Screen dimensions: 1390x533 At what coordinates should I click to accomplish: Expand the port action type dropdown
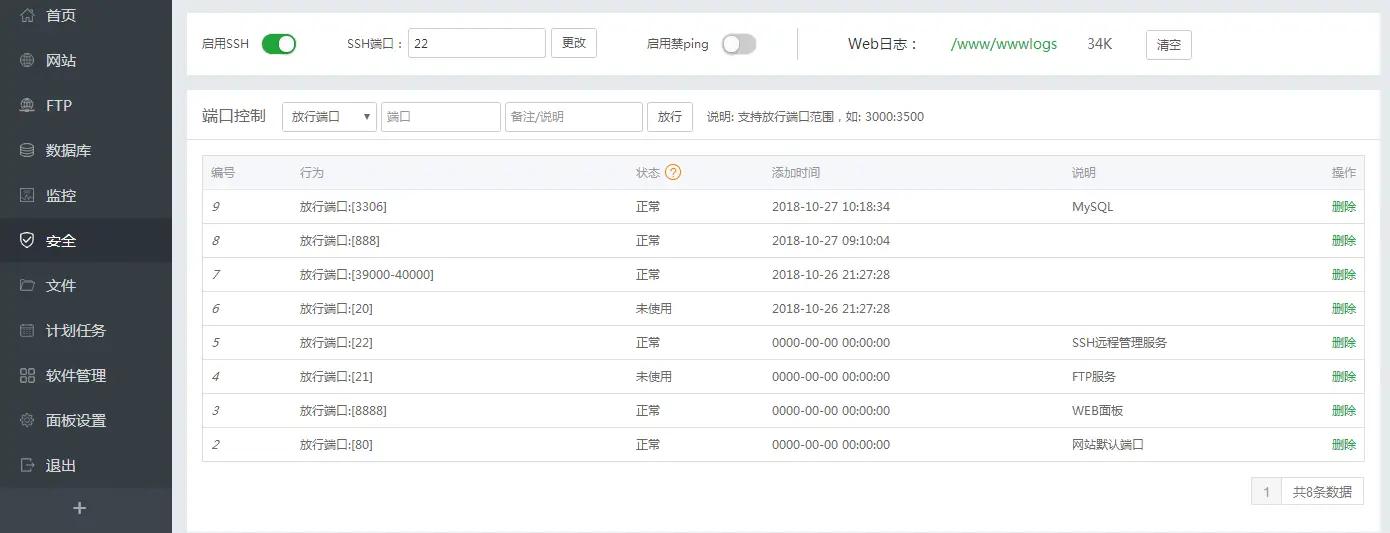pyautogui.click(x=329, y=117)
